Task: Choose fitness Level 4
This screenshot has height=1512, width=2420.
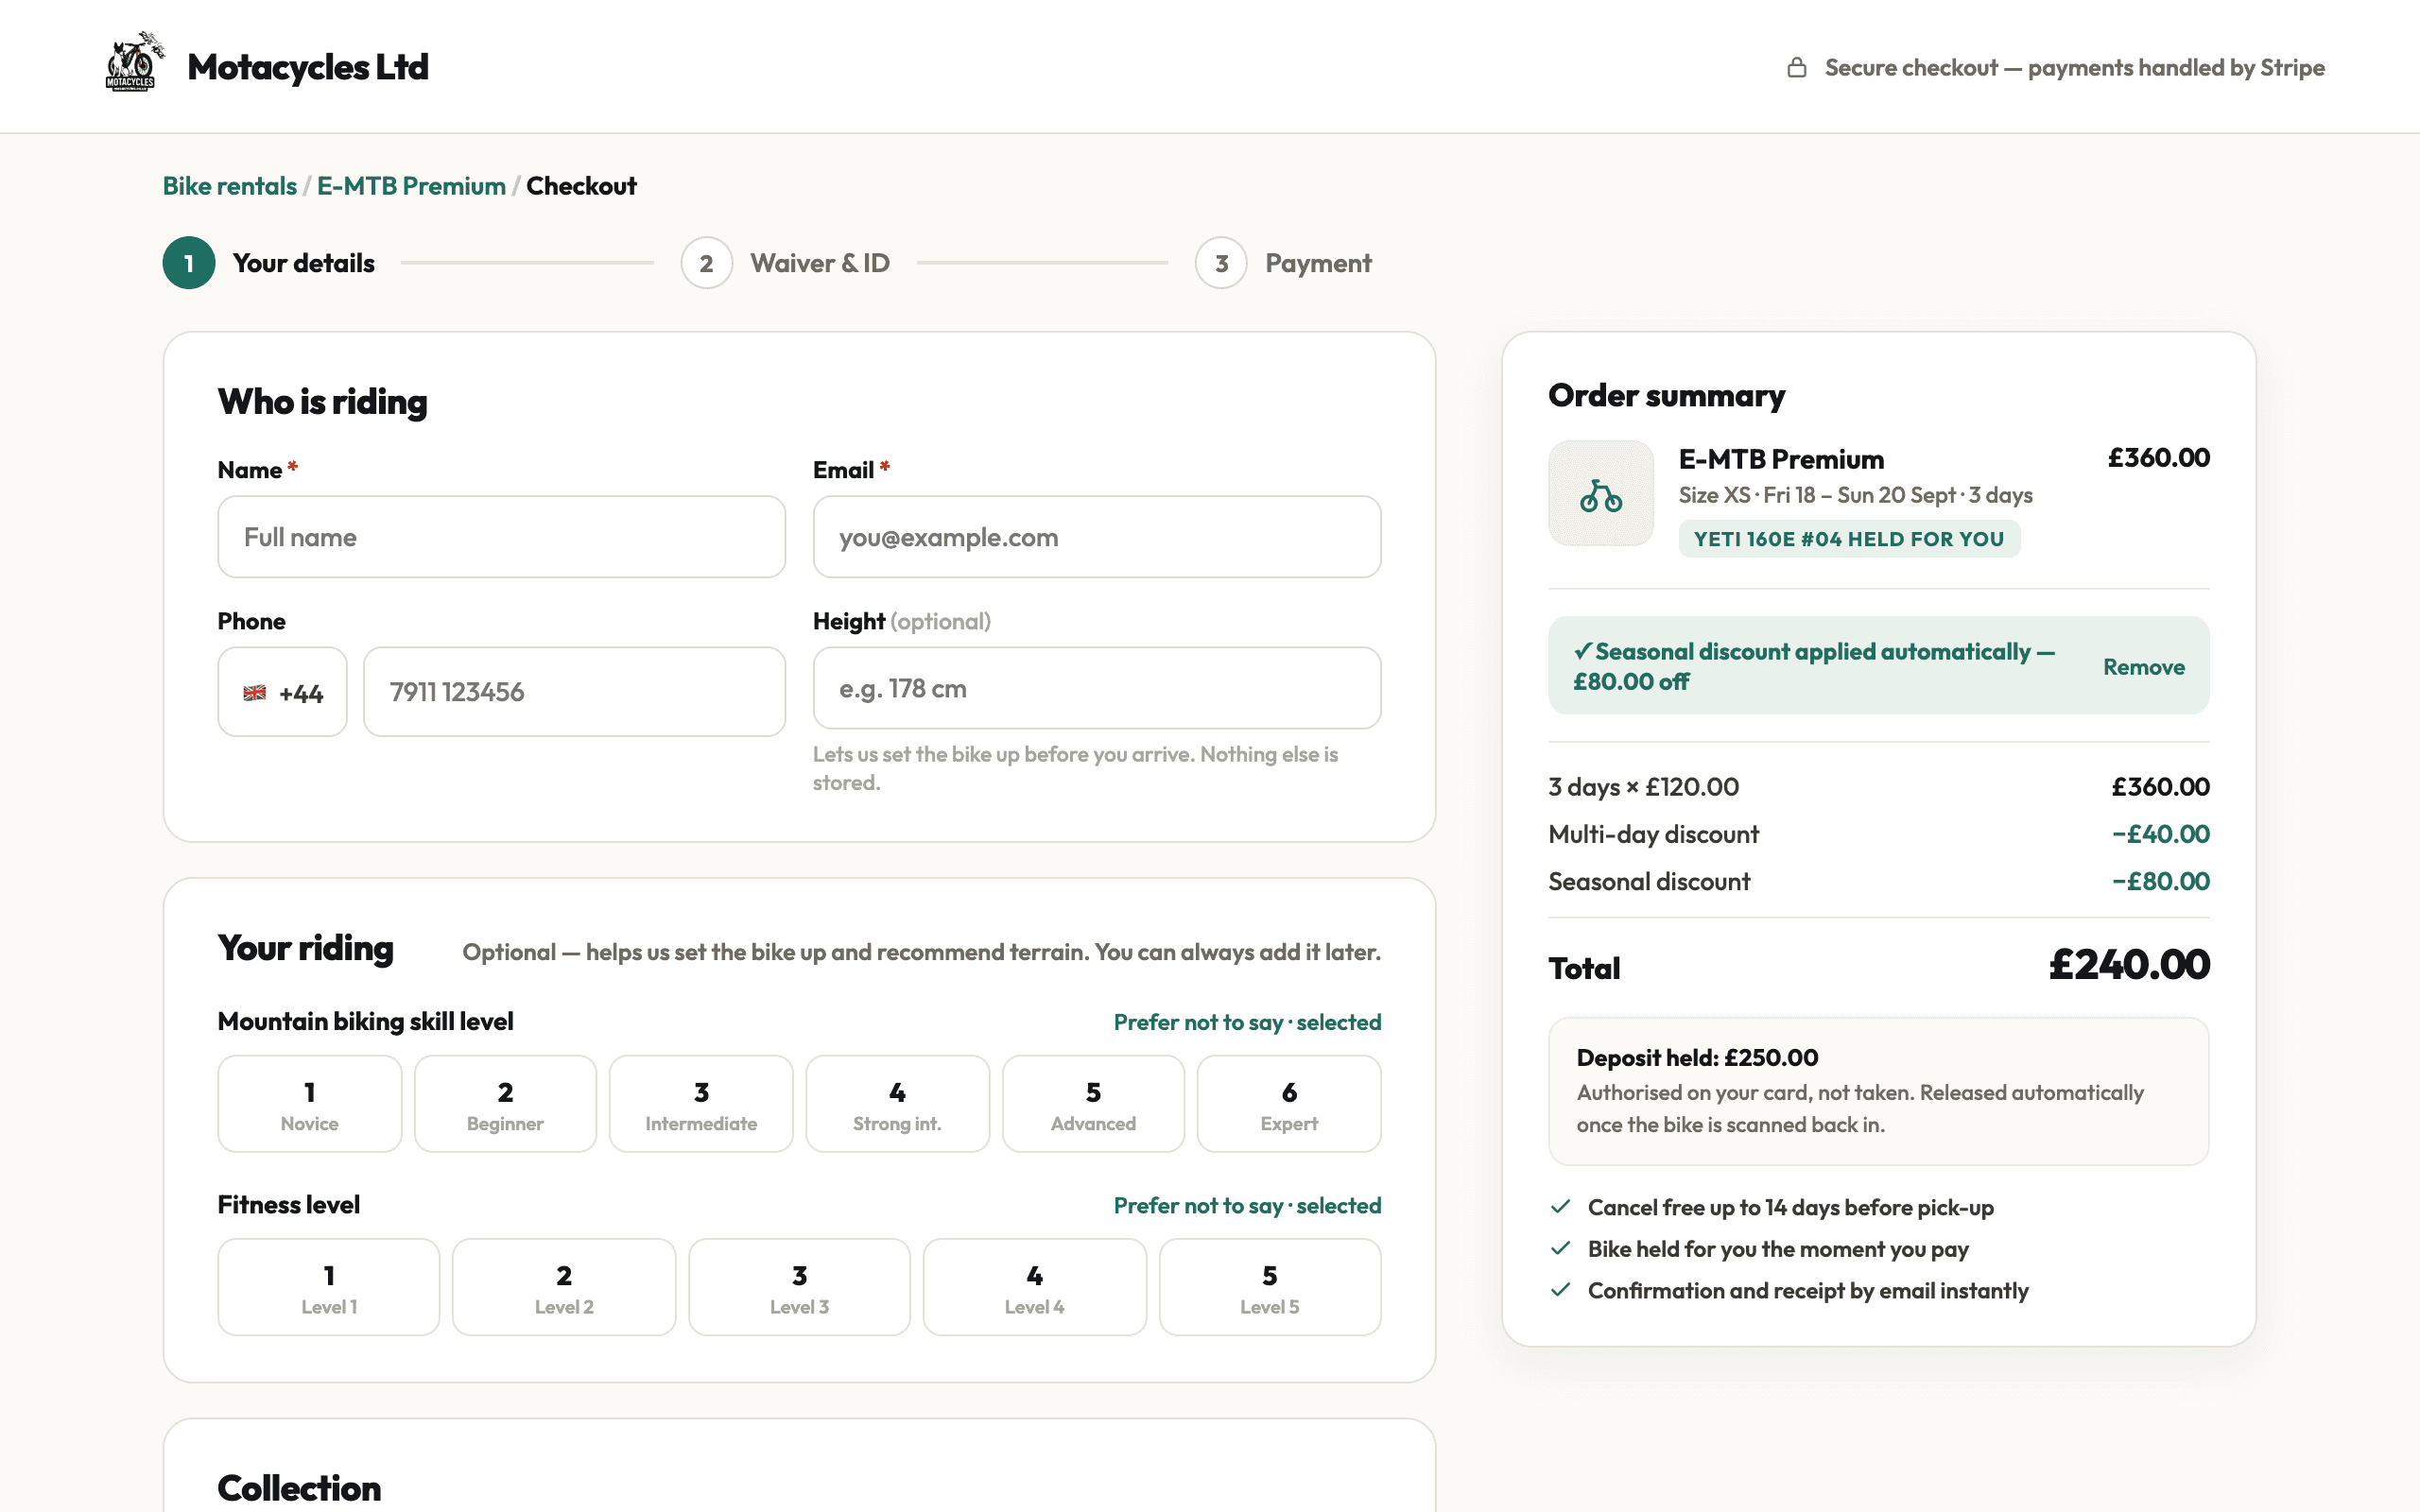Action: point(1034,1287)
